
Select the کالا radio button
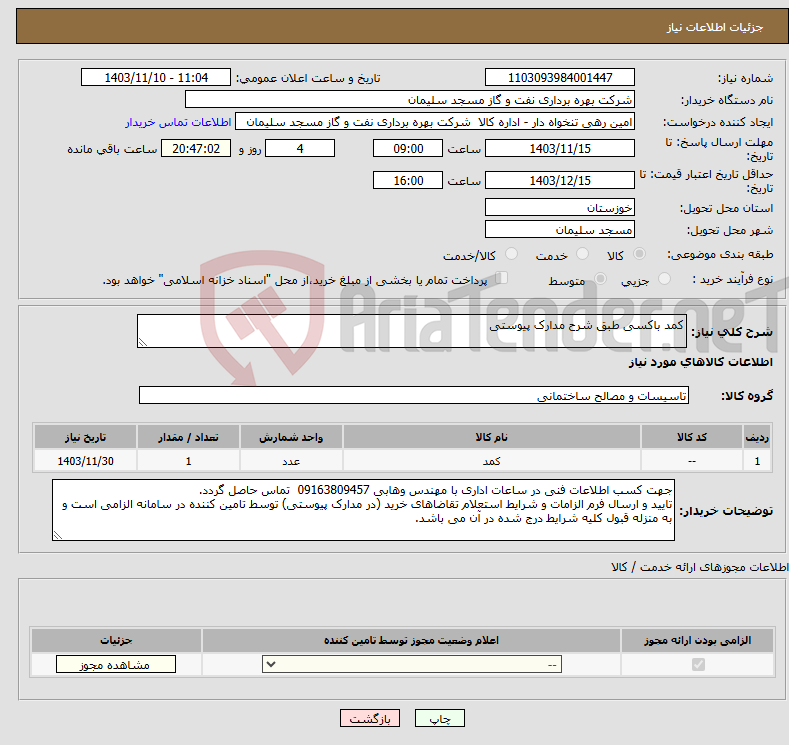tap(639, 254)
